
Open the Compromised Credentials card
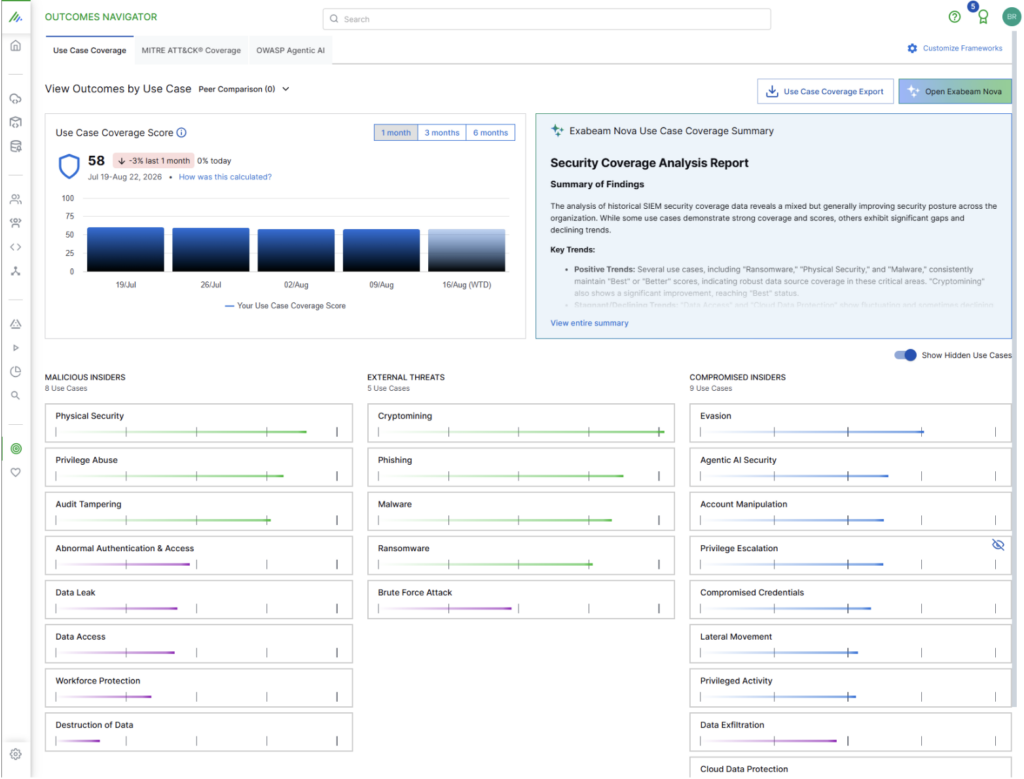[x=850, y=599]
